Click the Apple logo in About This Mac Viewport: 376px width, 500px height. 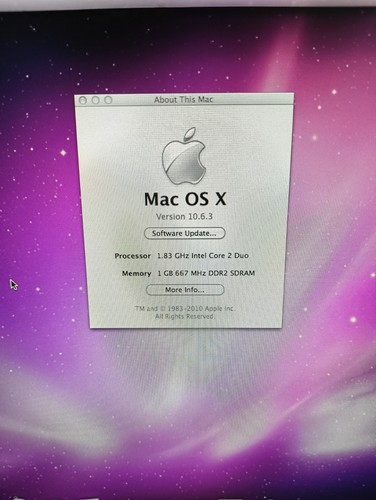tap(184, 156)
